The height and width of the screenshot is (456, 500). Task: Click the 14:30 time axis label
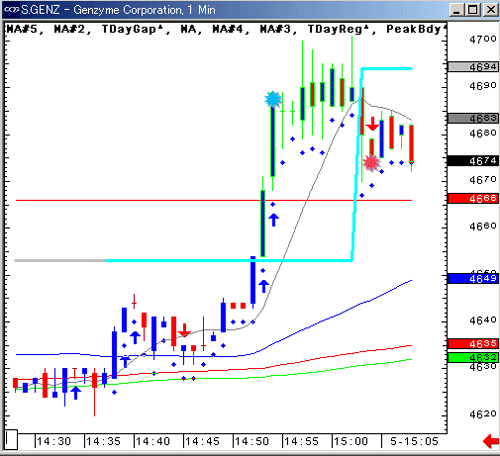click(54, 441)
